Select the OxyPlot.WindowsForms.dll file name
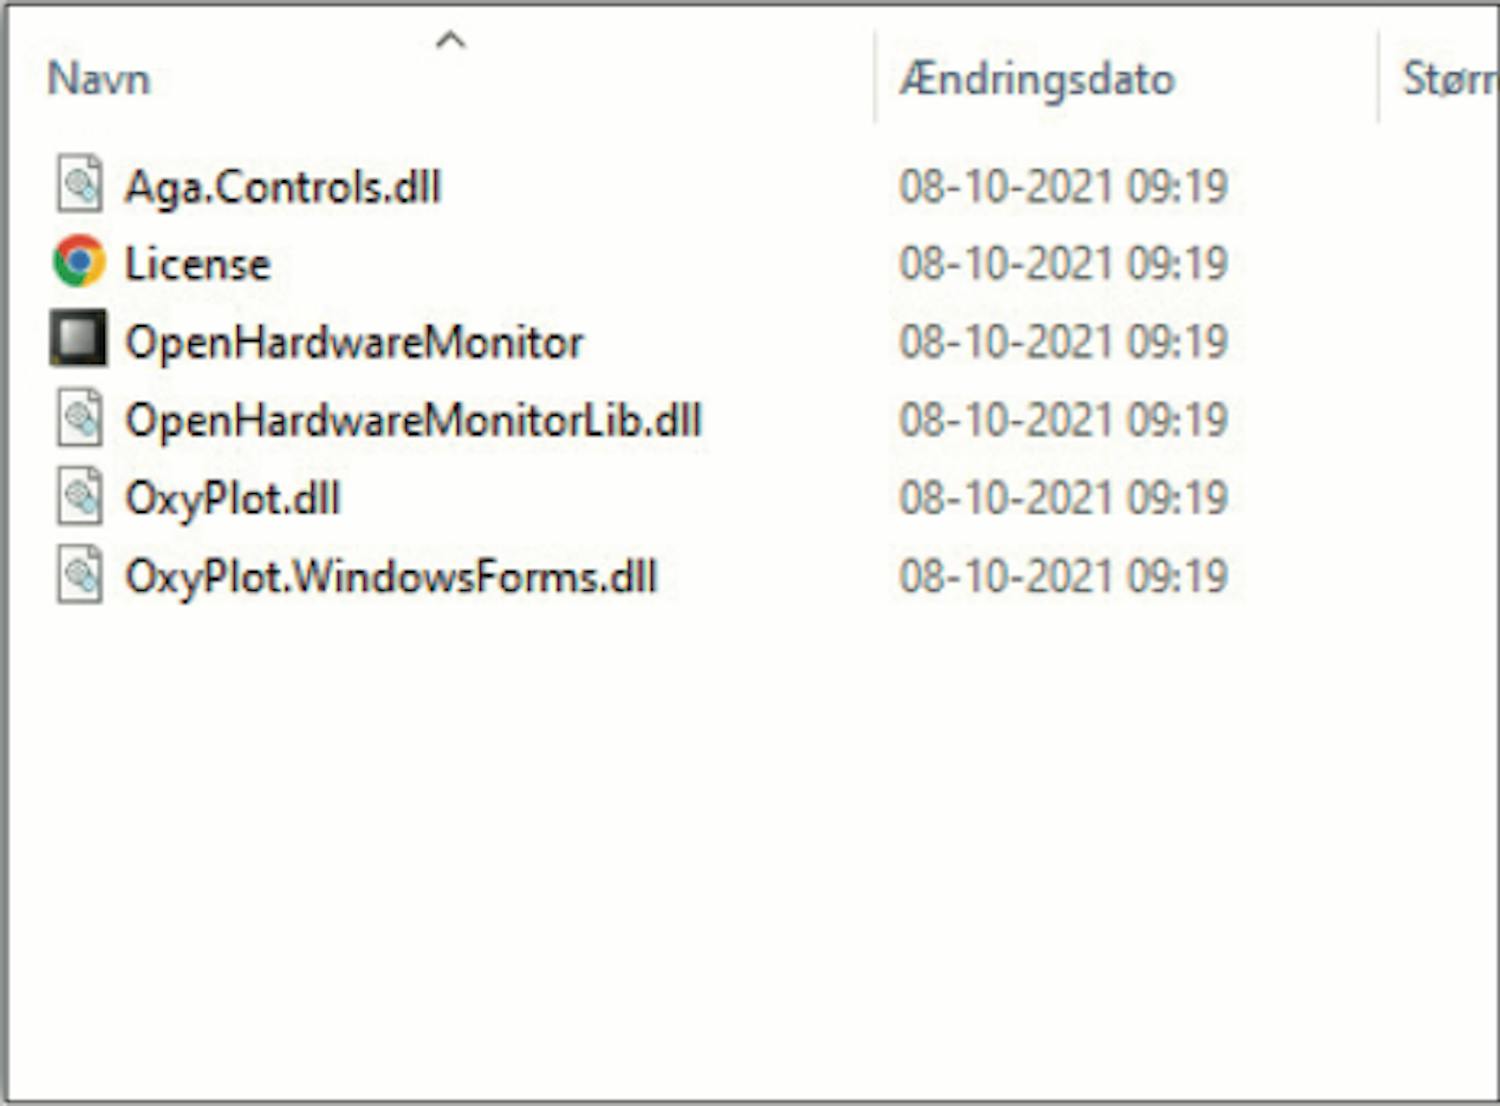The height and width of the screenshot is (1106, 1500). tap(390, 577)
